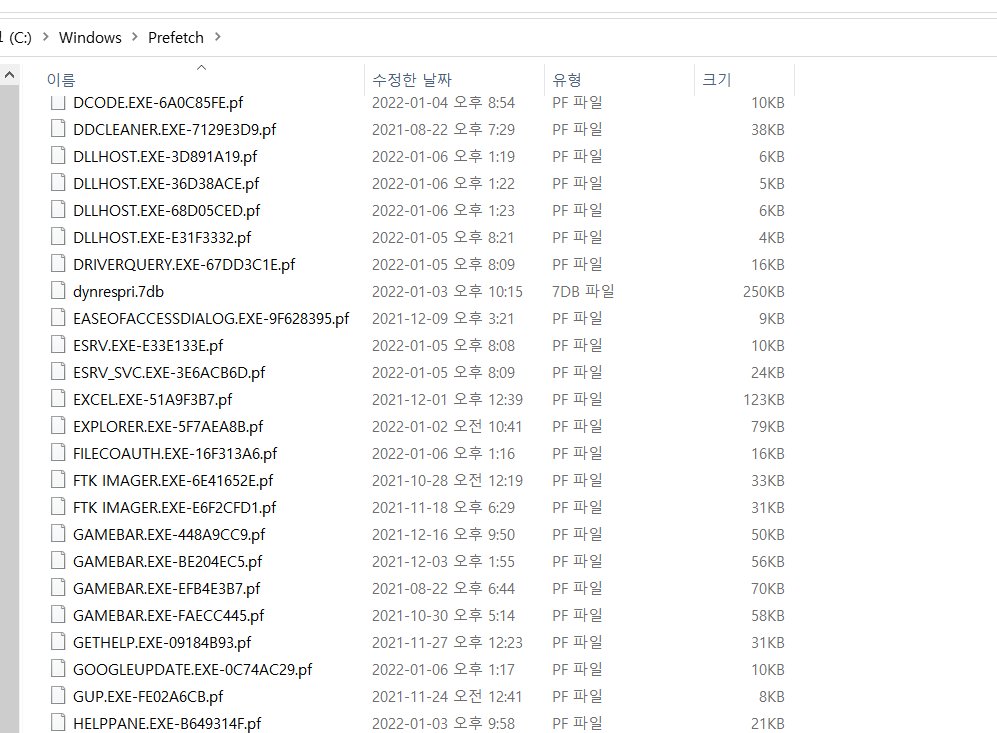Select file name FILECOAUTH.EXE-16F313A6.pf
The width and height of the screenshot is (997, 733).
[175, 454]
